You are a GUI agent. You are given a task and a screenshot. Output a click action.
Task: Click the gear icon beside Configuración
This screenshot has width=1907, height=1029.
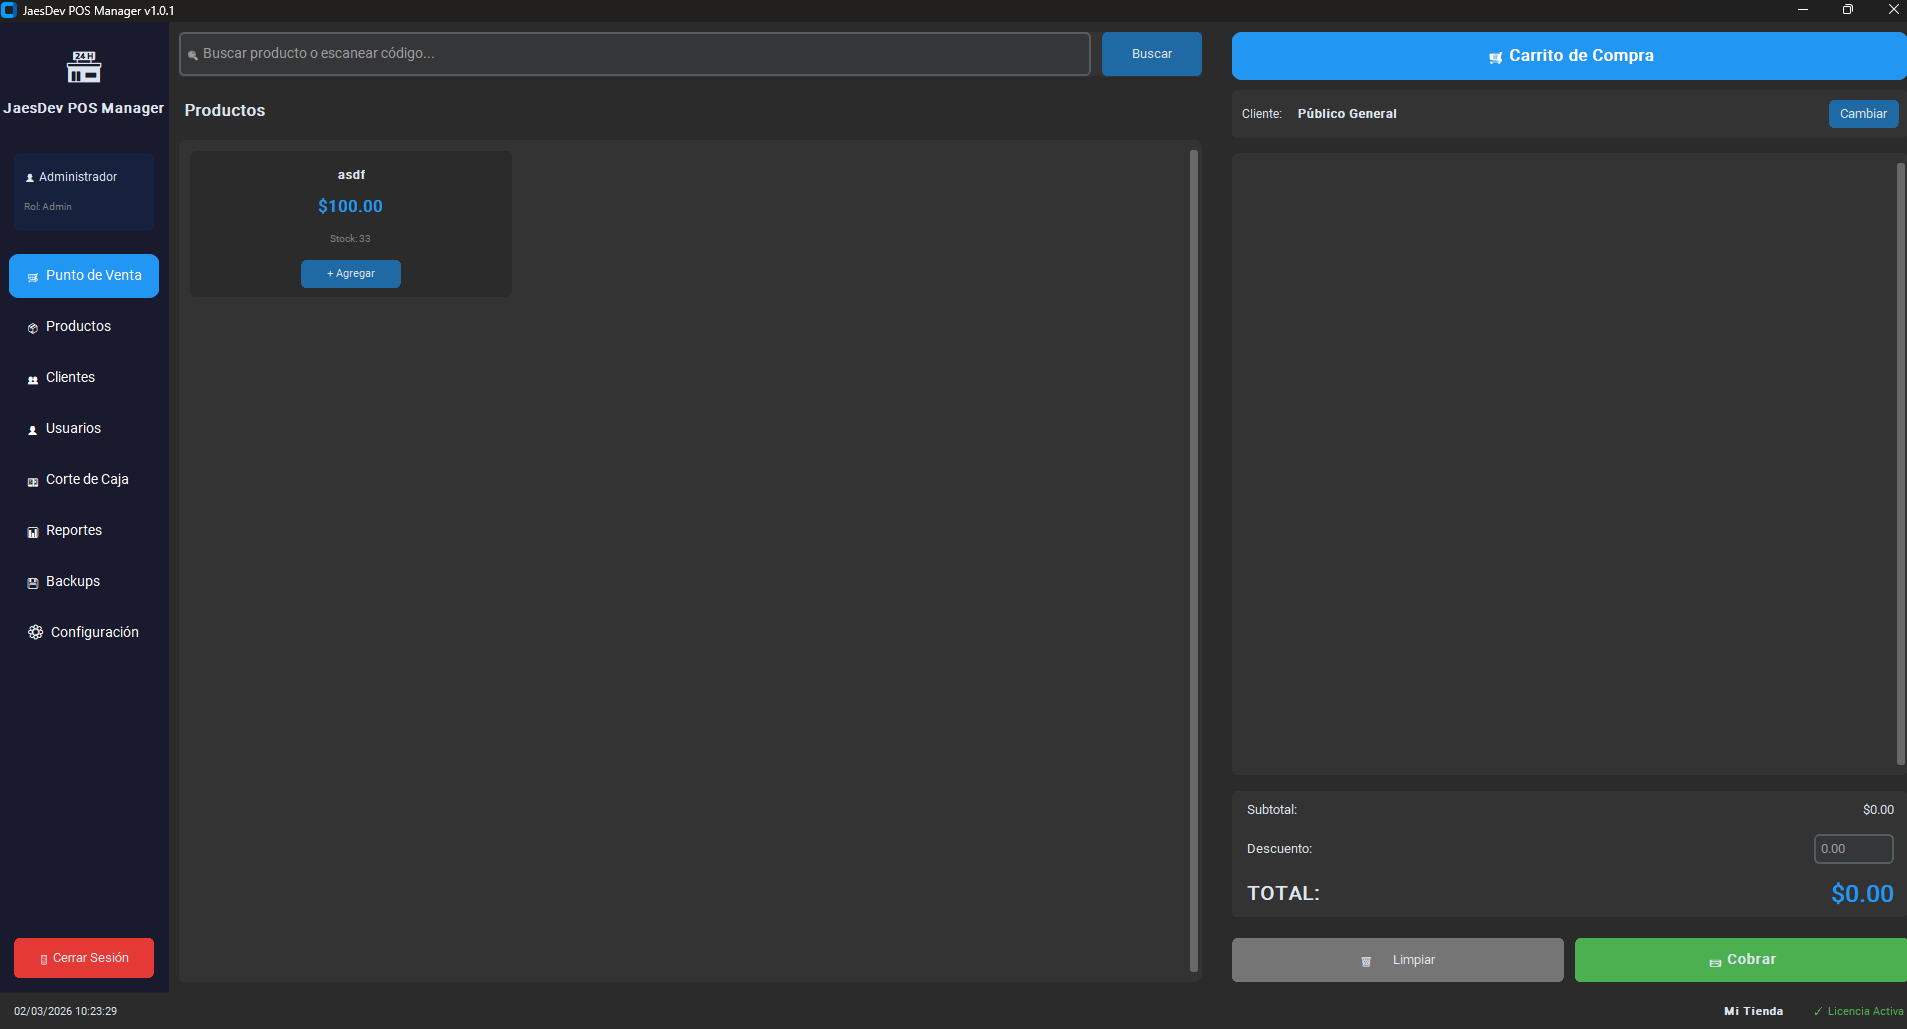(x=36, y=632)
